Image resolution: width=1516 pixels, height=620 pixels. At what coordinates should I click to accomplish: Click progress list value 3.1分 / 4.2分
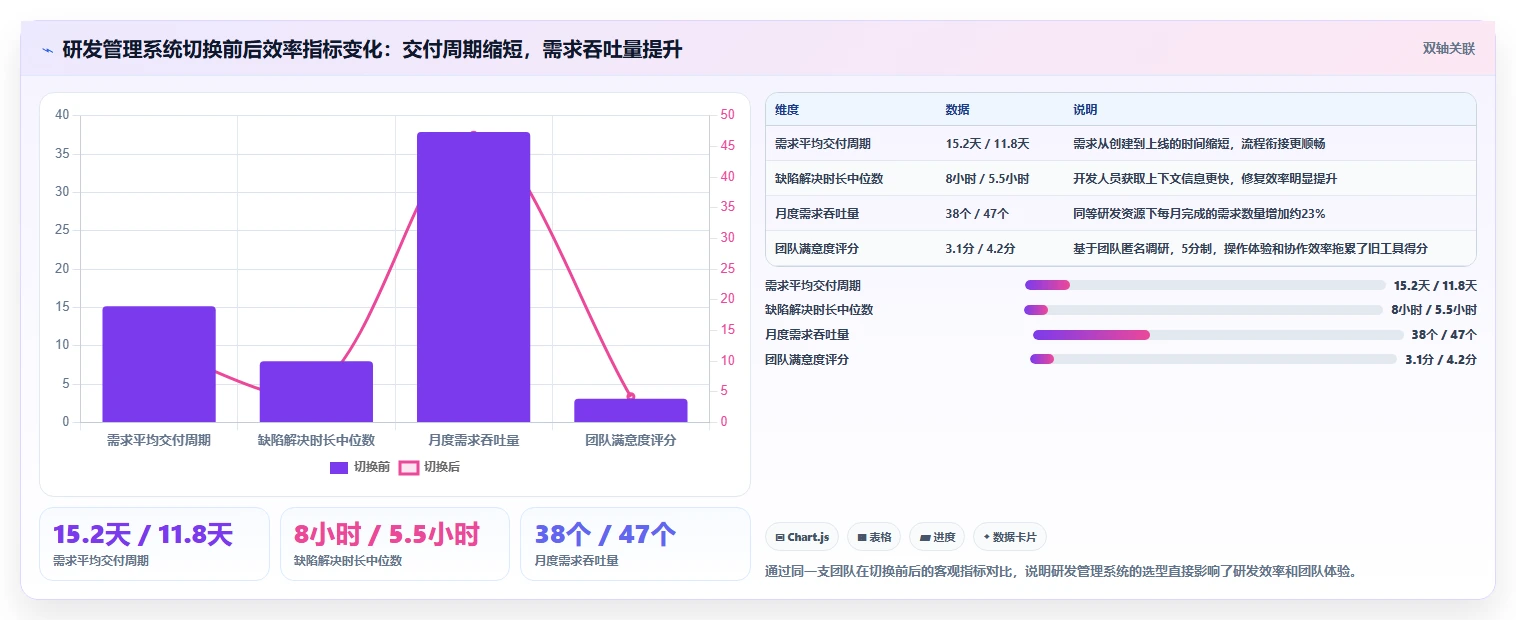point(1441,359)
